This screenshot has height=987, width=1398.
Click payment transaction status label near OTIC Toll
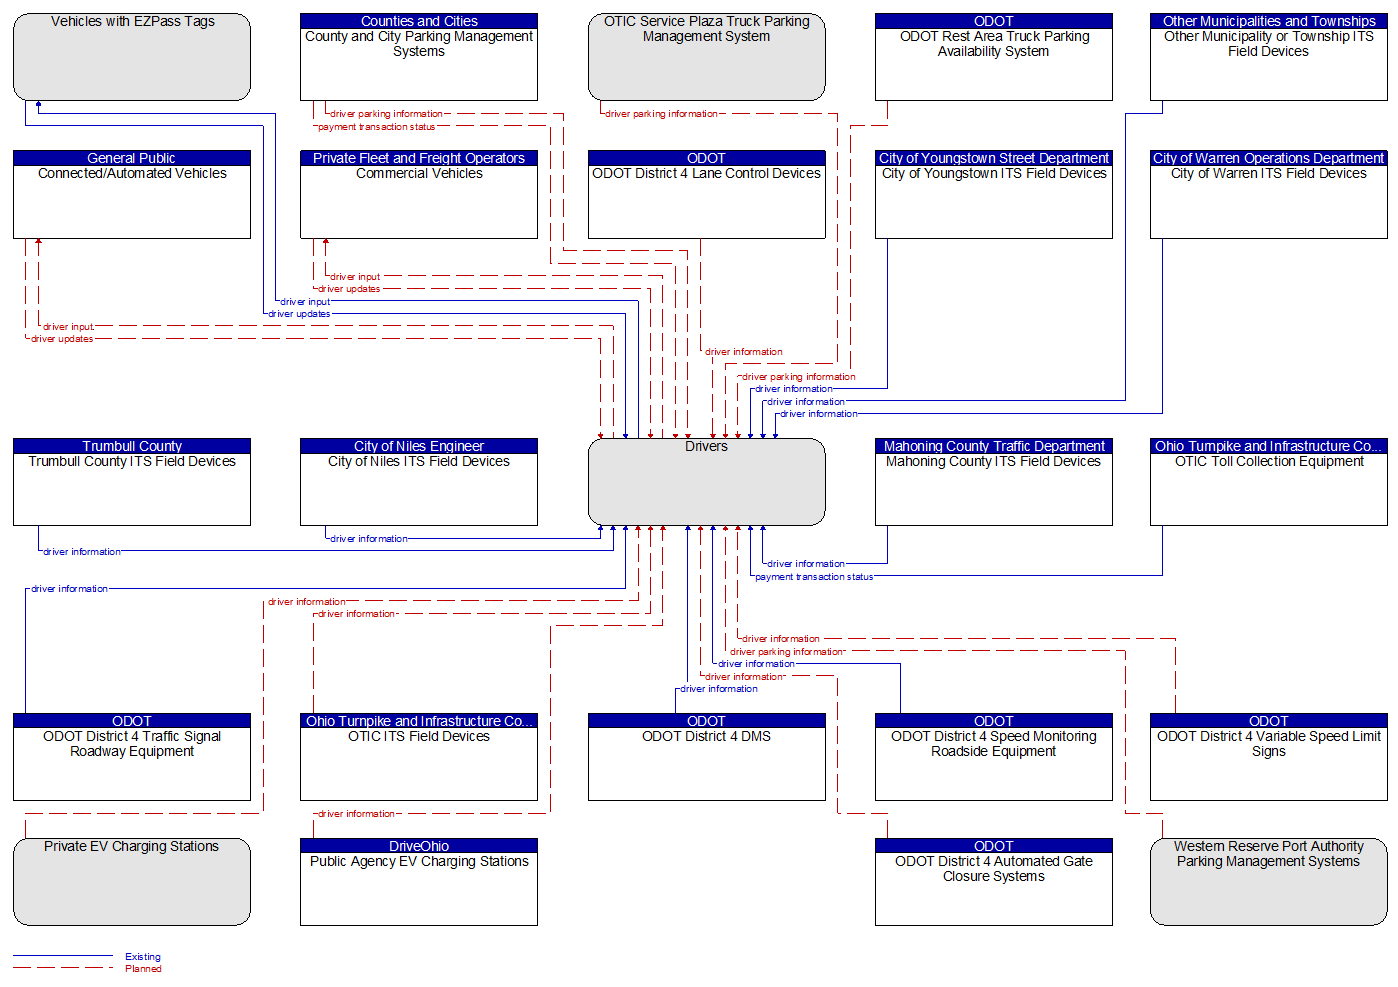click(814, 577)
